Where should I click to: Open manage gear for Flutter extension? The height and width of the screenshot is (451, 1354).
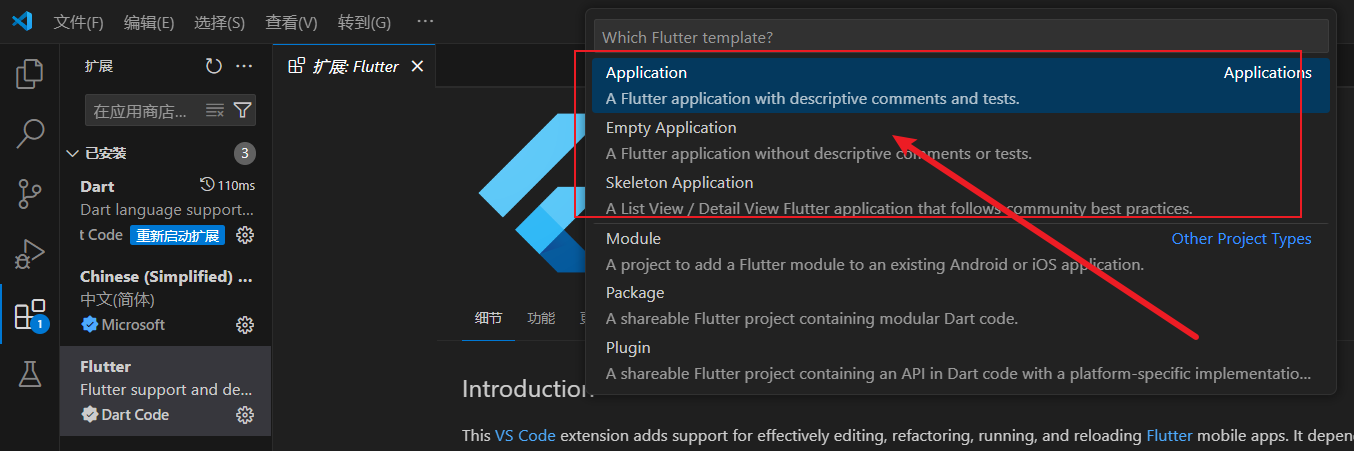[x=245, y=414]
